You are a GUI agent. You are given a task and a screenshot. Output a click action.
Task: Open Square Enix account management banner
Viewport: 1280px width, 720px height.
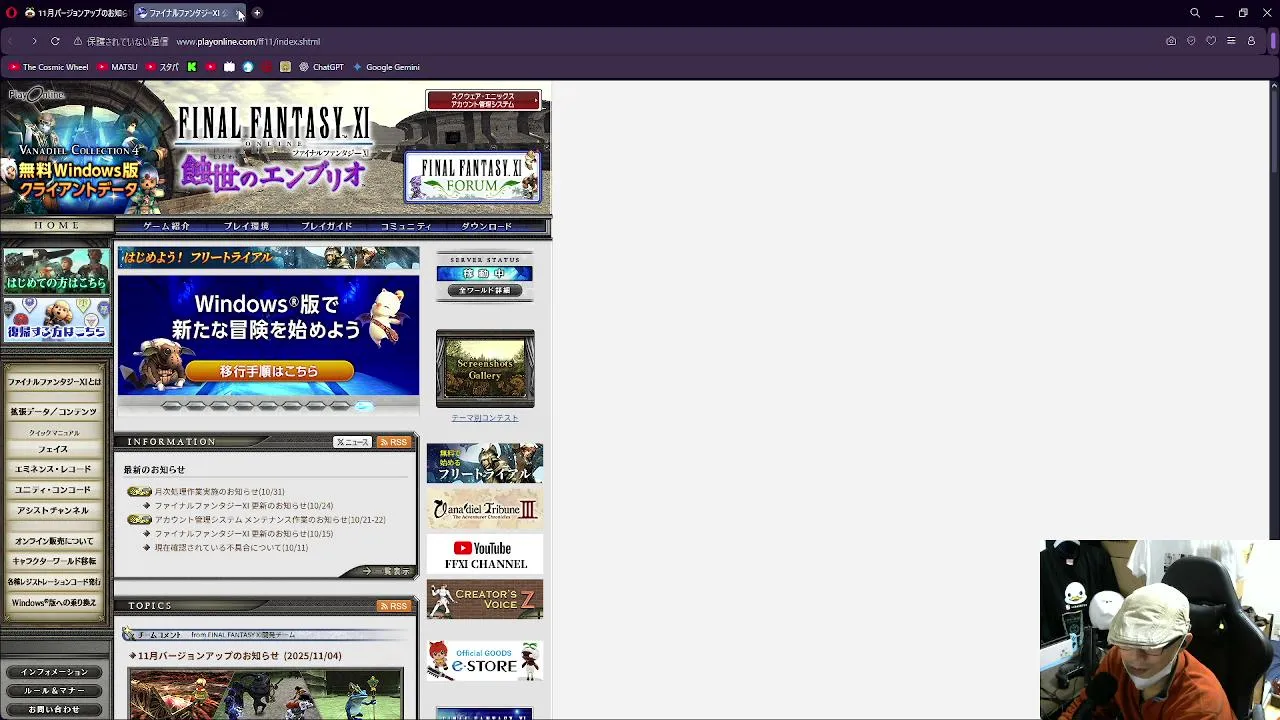point(483,100)
